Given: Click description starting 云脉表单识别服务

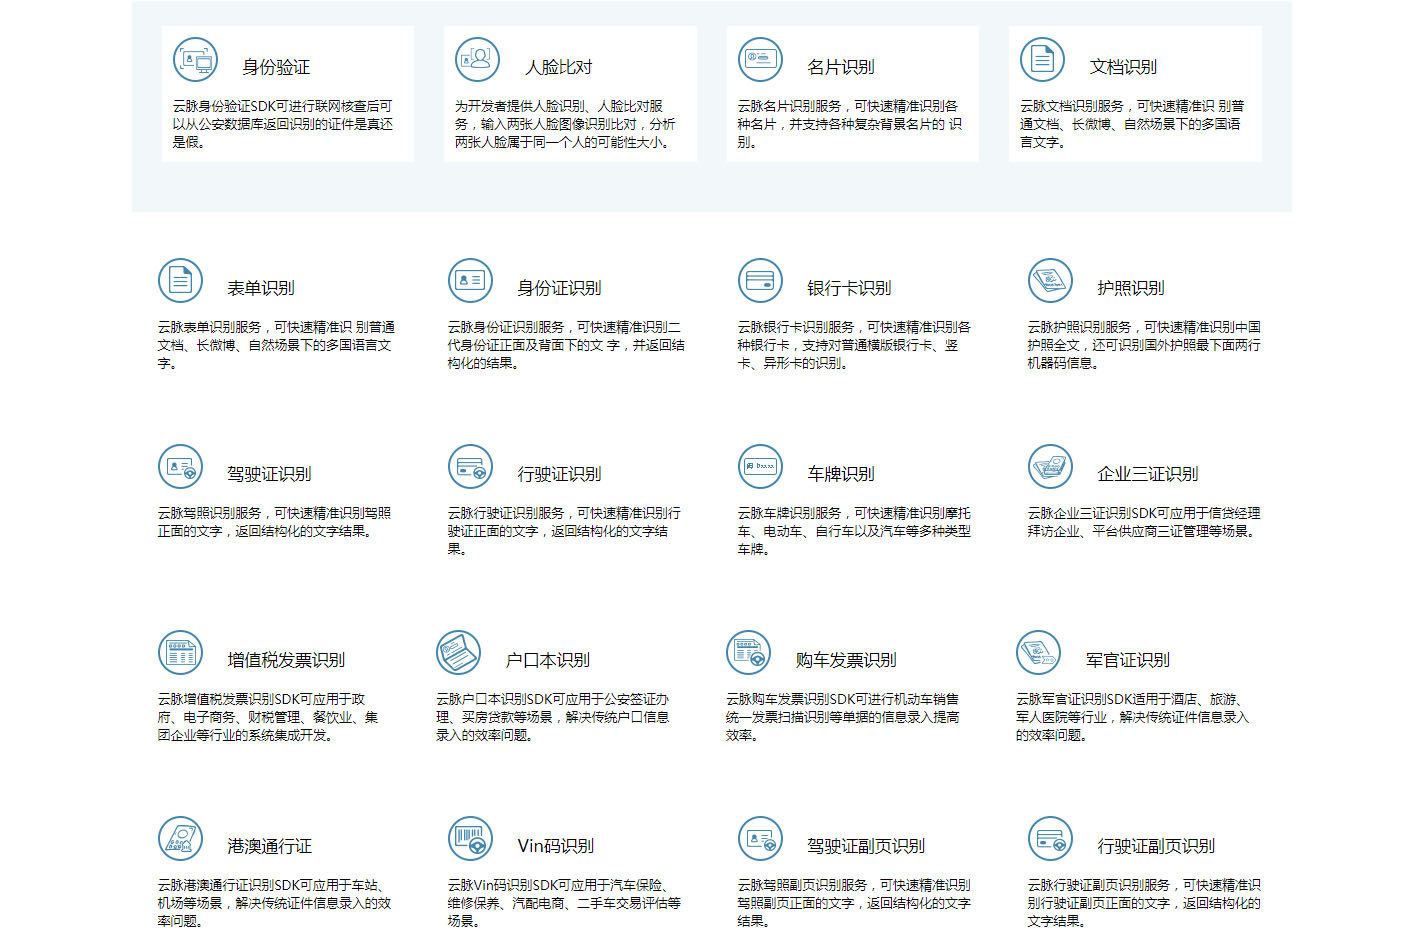Looking at the screenshot, I should (276, 345).
